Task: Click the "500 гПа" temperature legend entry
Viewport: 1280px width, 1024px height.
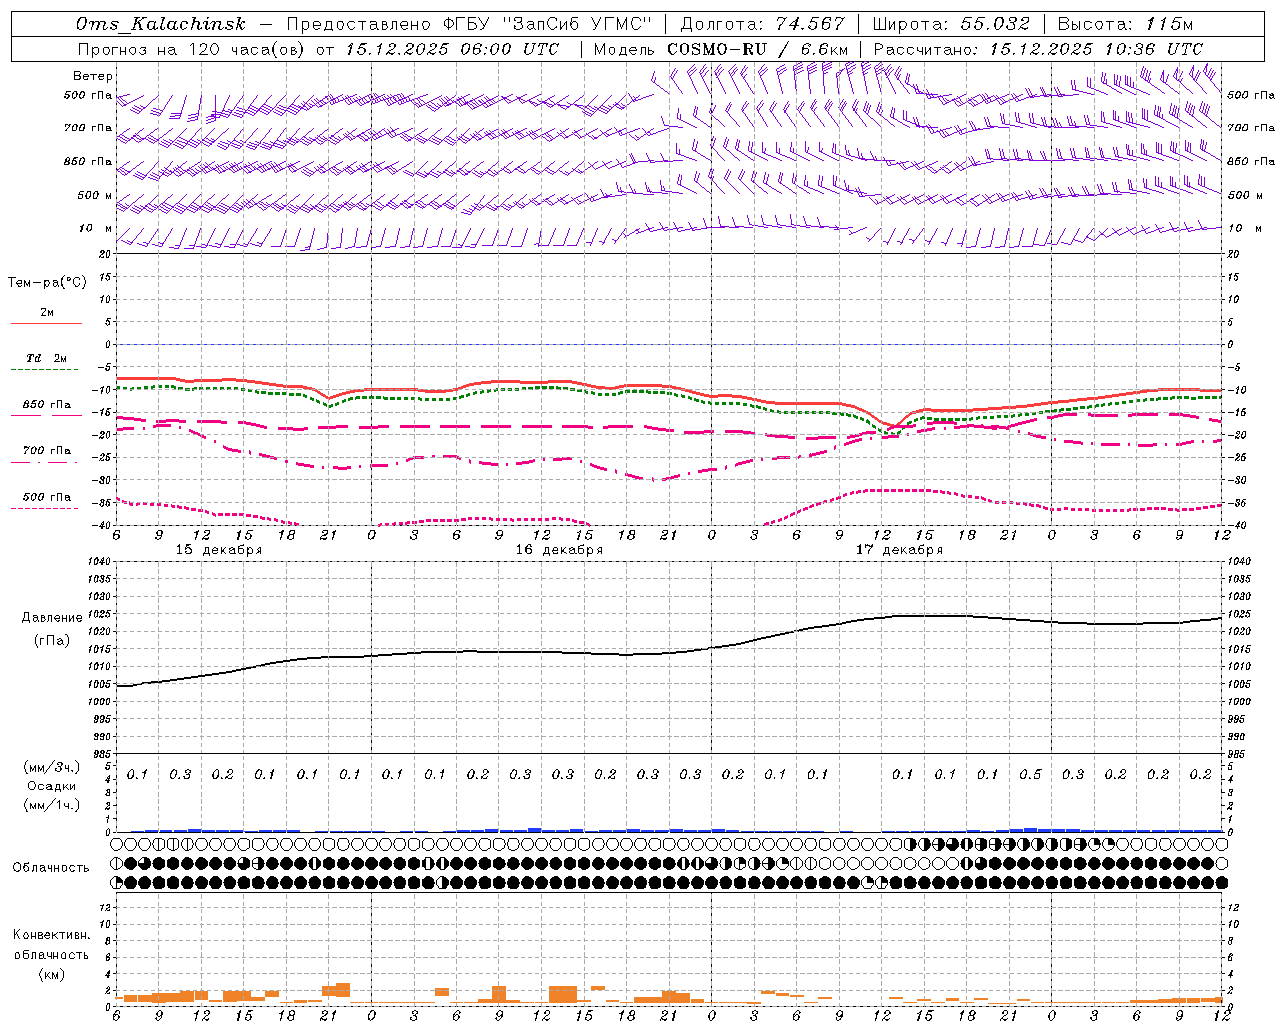Action: 46,497
